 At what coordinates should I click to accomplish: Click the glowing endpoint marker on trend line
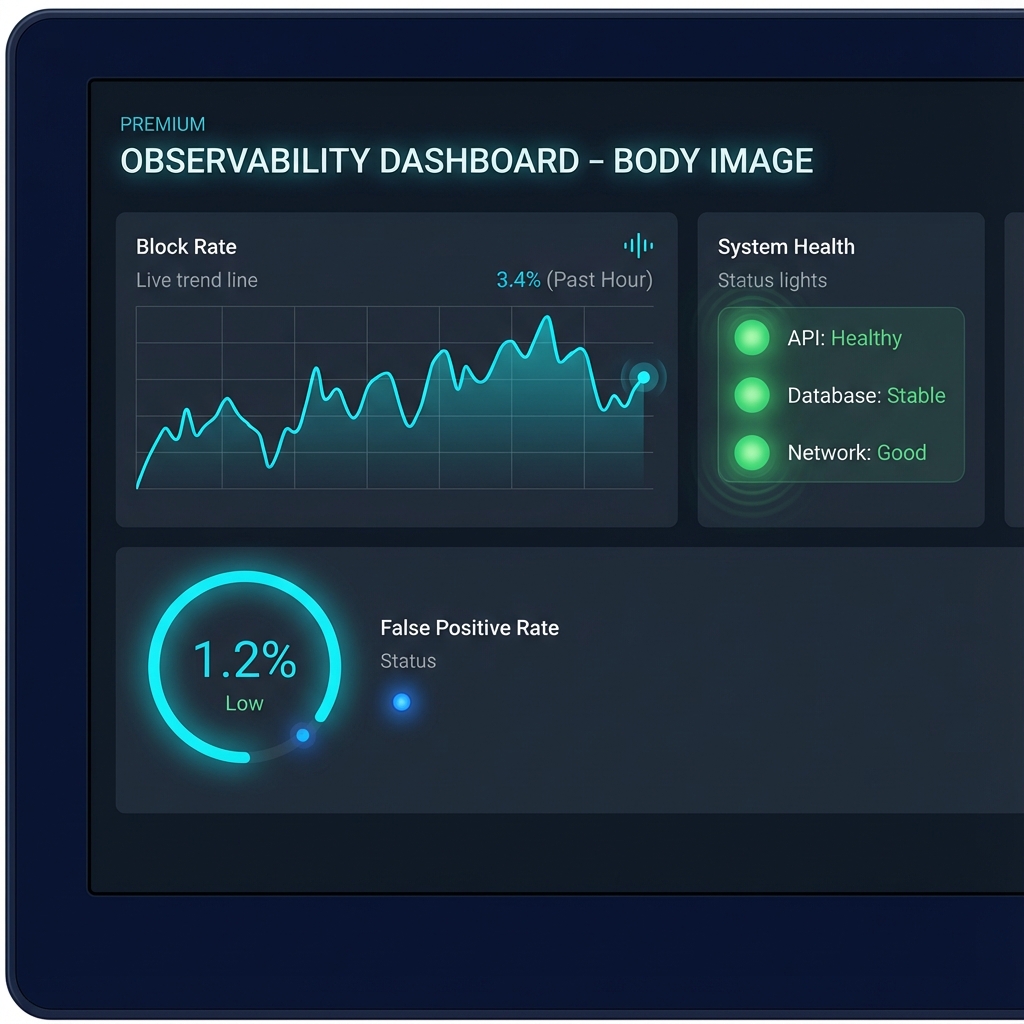click(x=643, y=377)
